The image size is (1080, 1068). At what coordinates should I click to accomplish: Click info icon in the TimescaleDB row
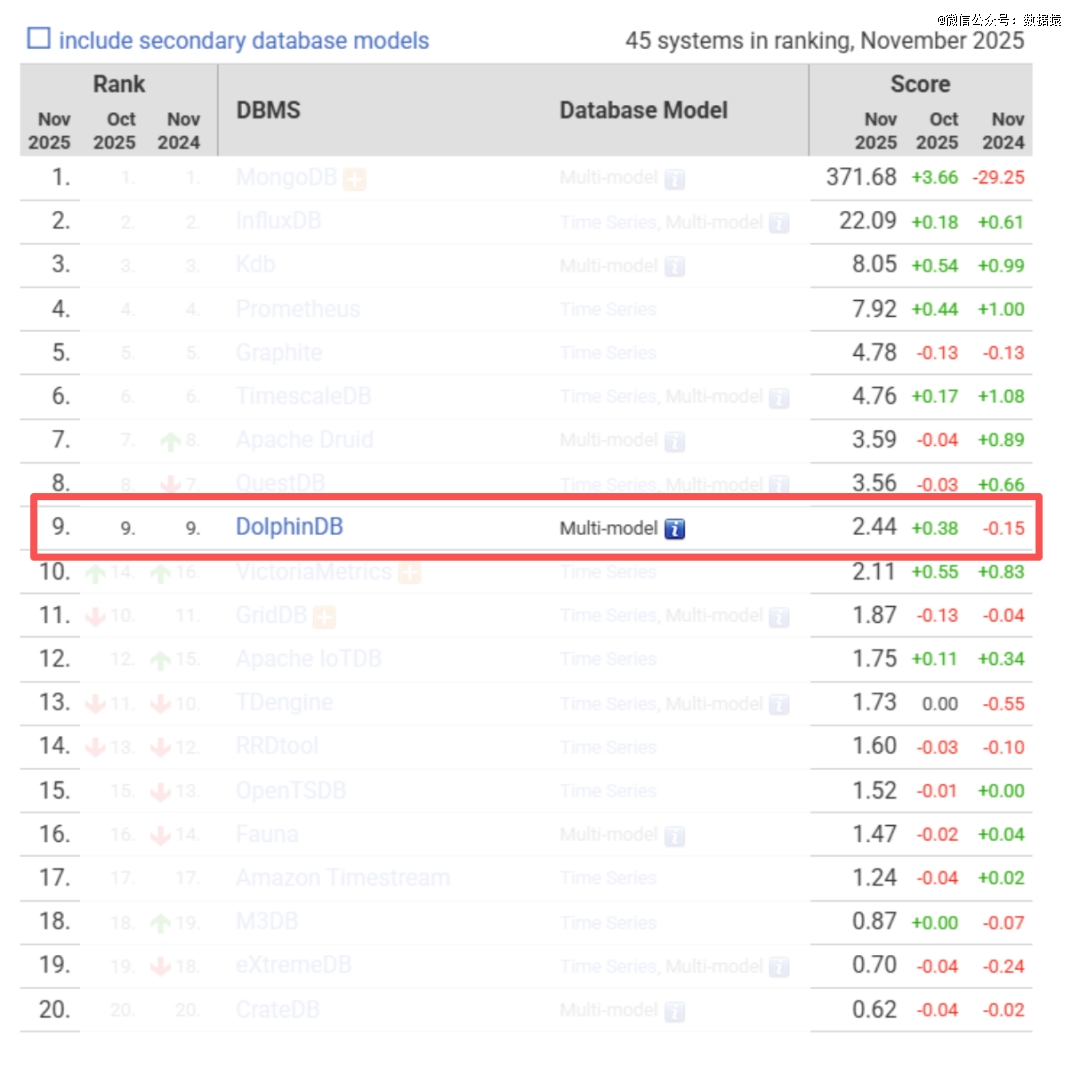point(778,398)
